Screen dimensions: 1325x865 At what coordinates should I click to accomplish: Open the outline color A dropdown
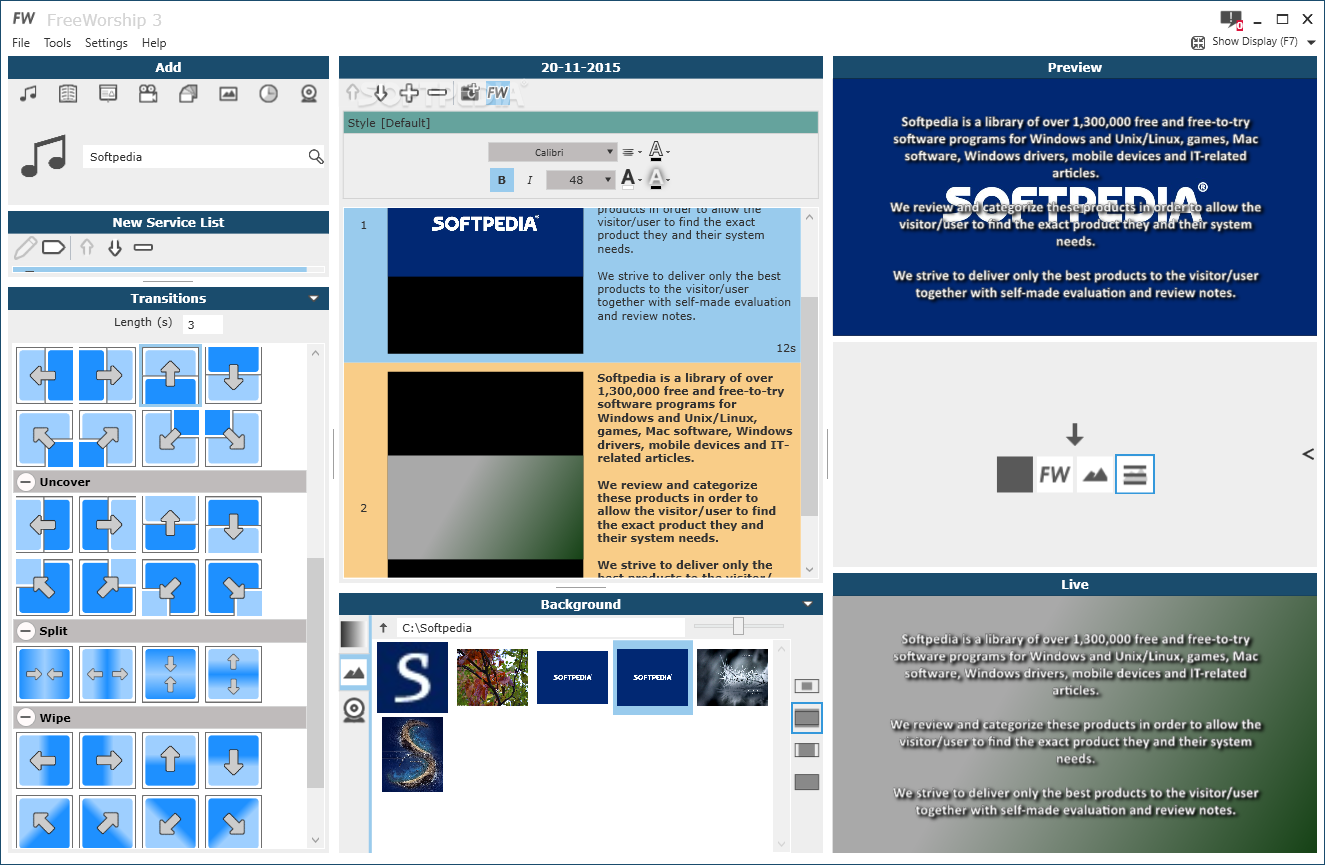(x=658, y=151)
